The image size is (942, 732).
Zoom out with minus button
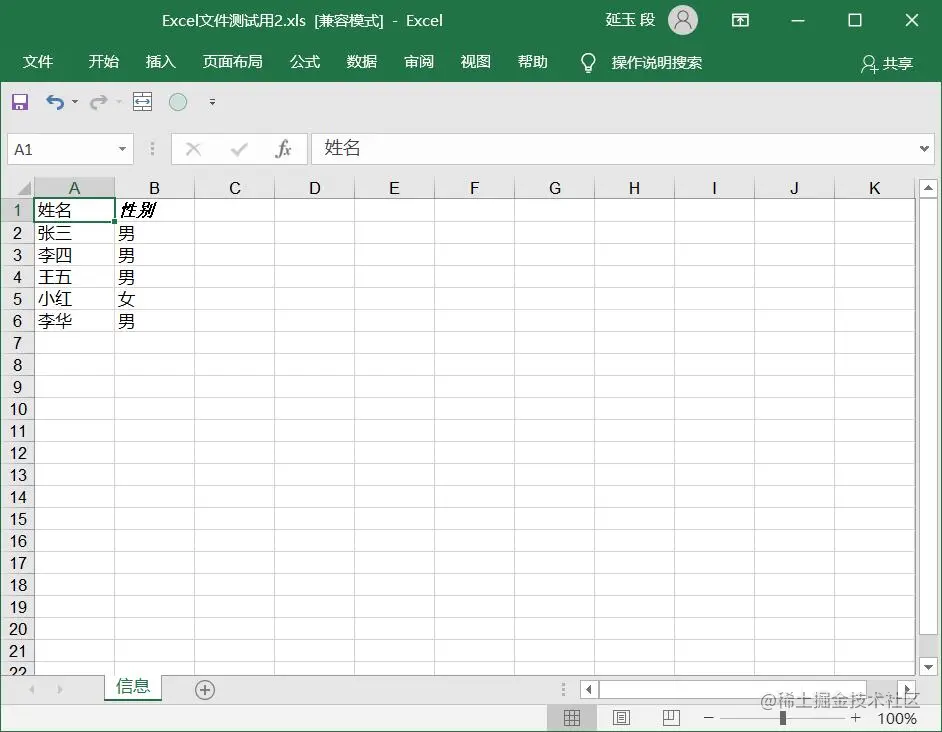[x=708, y=718]
